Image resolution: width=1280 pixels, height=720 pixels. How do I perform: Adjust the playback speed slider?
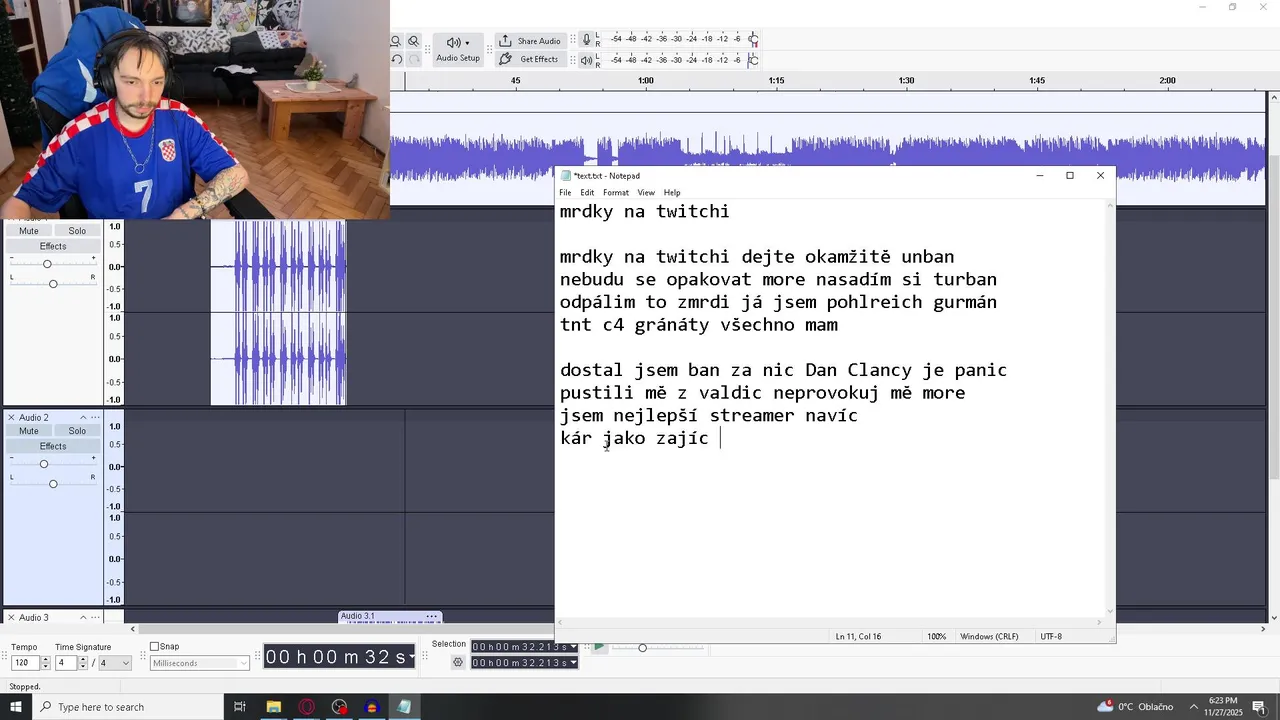(x=642, y=648)
